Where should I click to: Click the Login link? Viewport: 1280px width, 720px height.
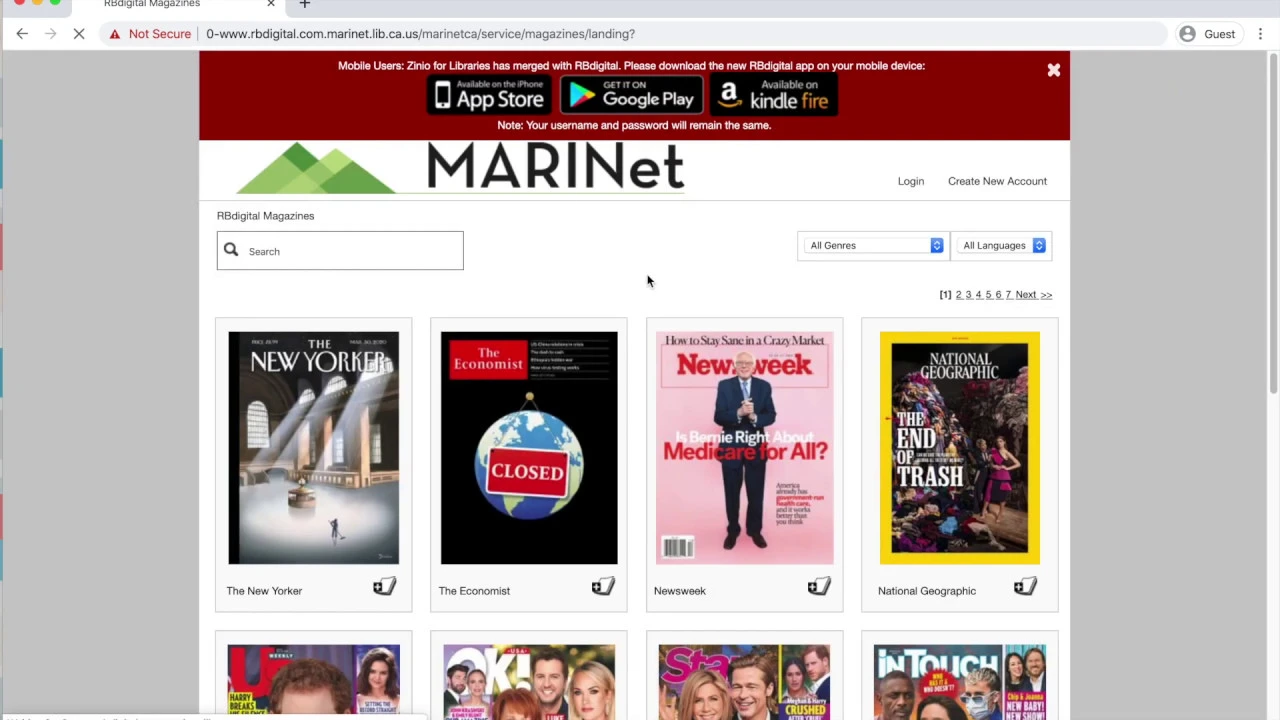(x=910, y=181)
